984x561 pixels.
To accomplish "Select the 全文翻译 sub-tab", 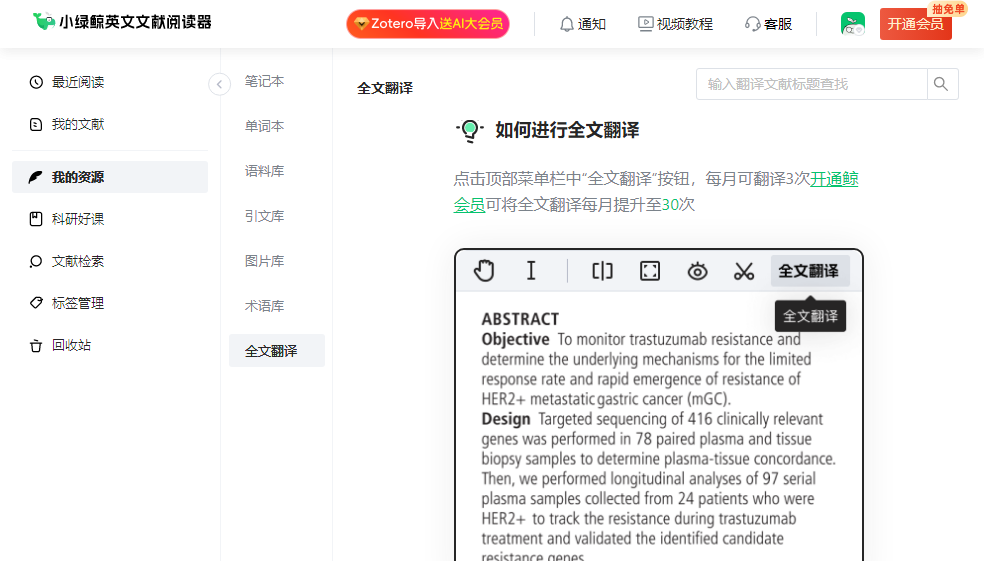I will click(277, 351).
